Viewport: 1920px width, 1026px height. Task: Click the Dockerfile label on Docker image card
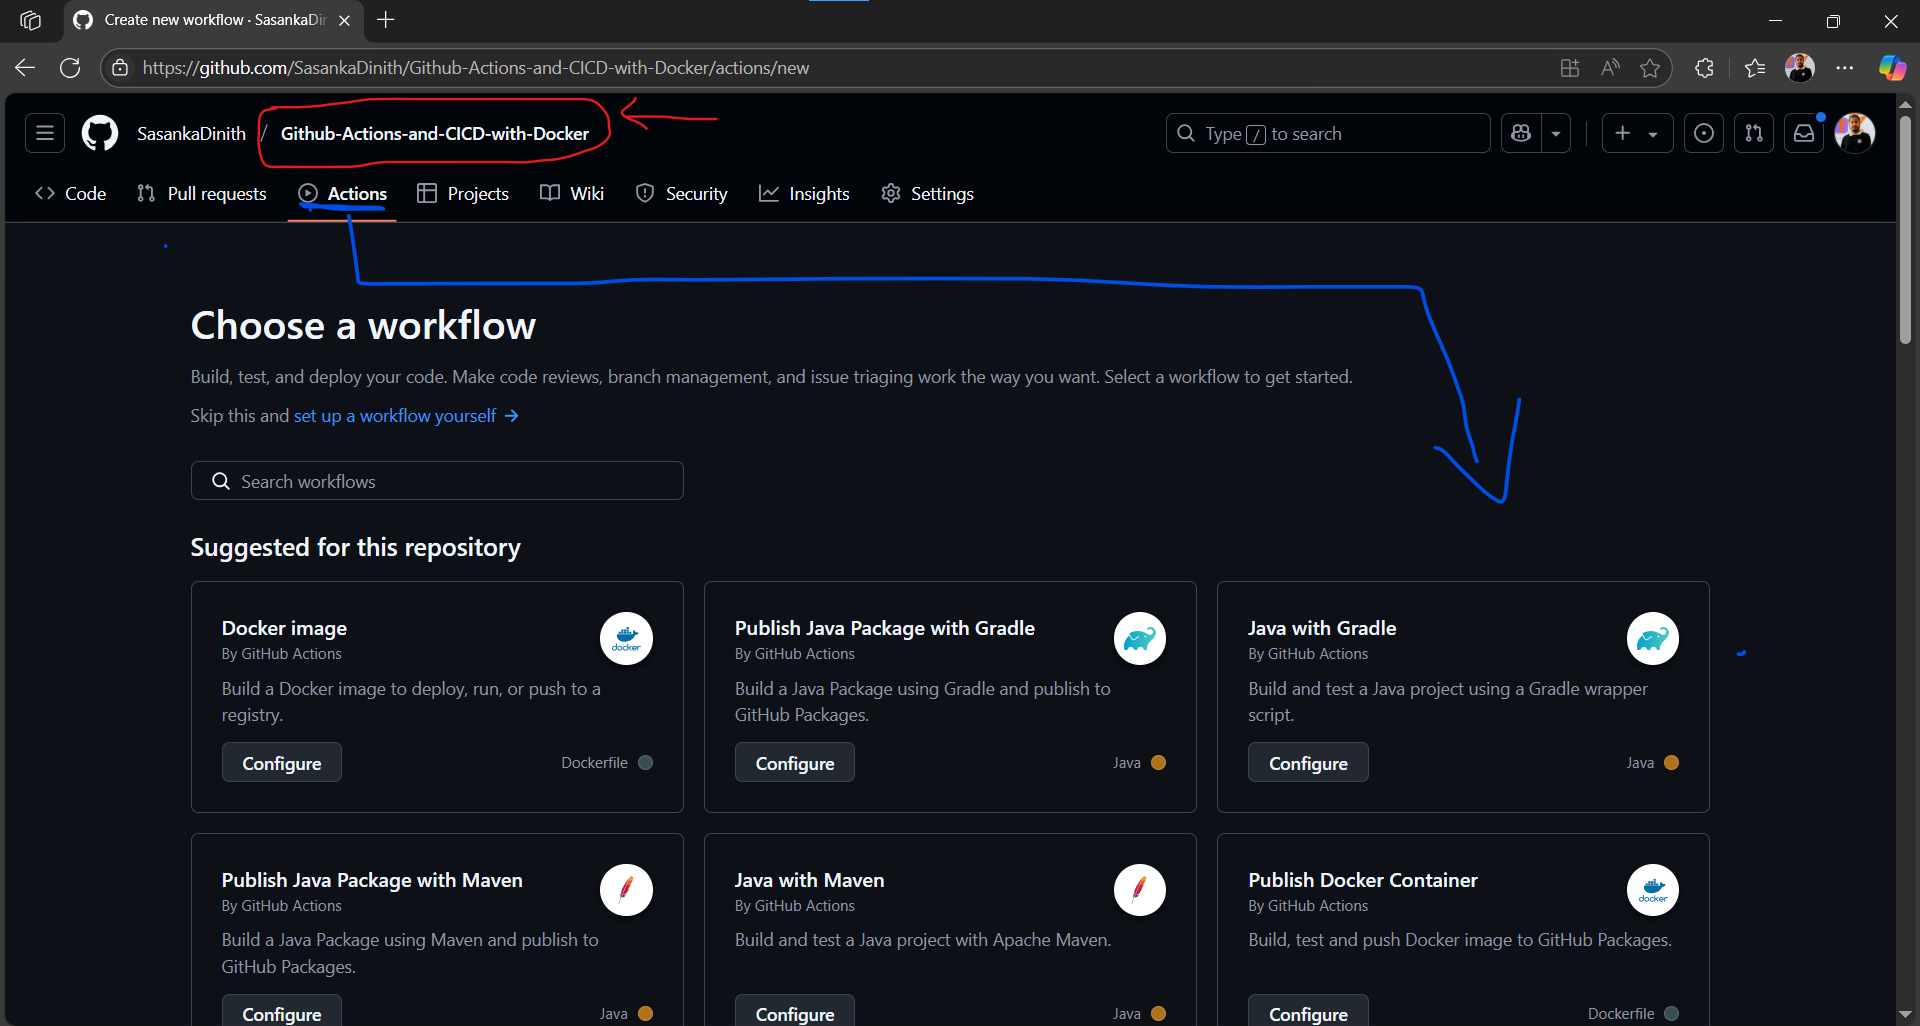click(594, 763)
